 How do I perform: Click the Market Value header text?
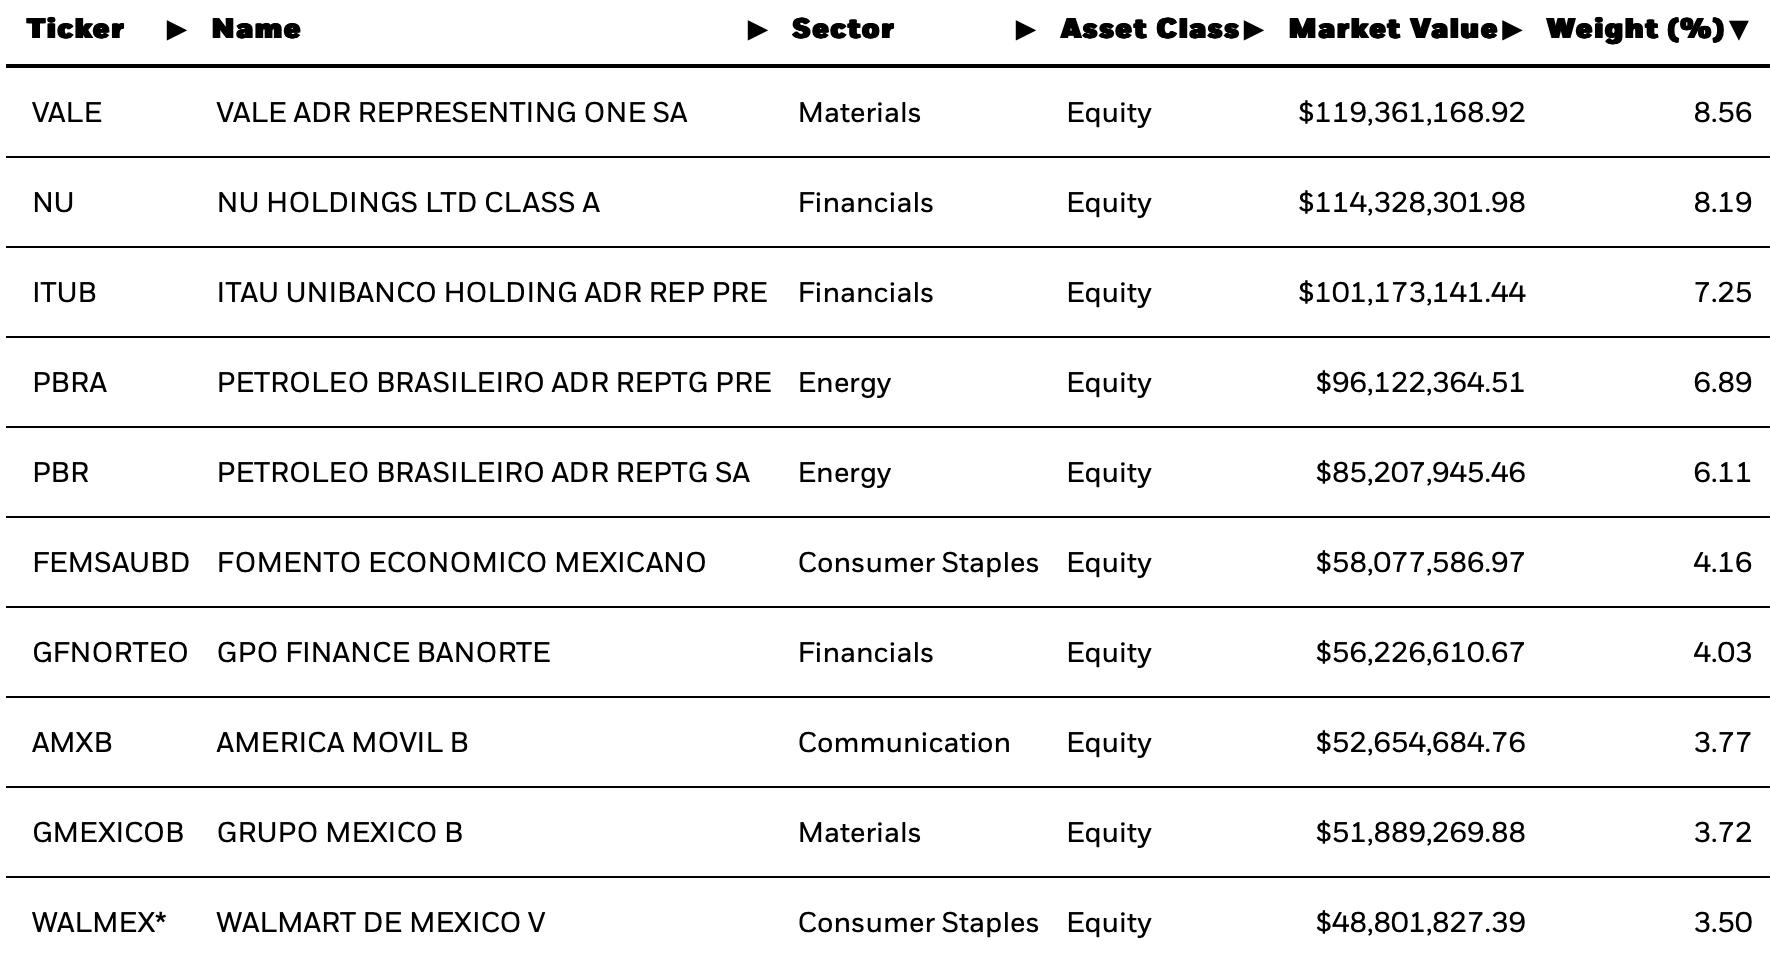coord(1393,29)
